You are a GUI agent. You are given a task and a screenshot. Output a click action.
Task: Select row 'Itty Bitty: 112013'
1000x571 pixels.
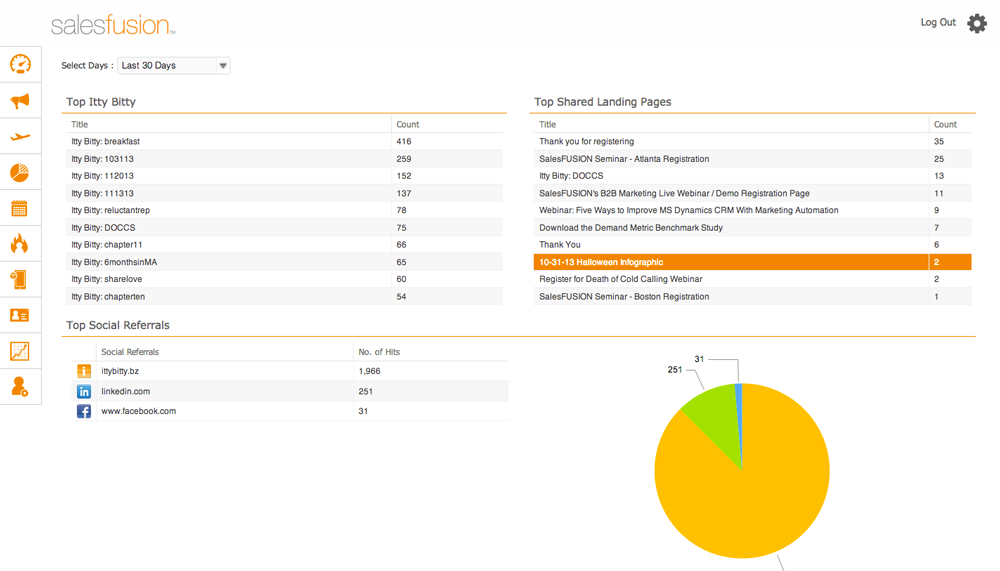pyautogui.click(x=284, y=176)
